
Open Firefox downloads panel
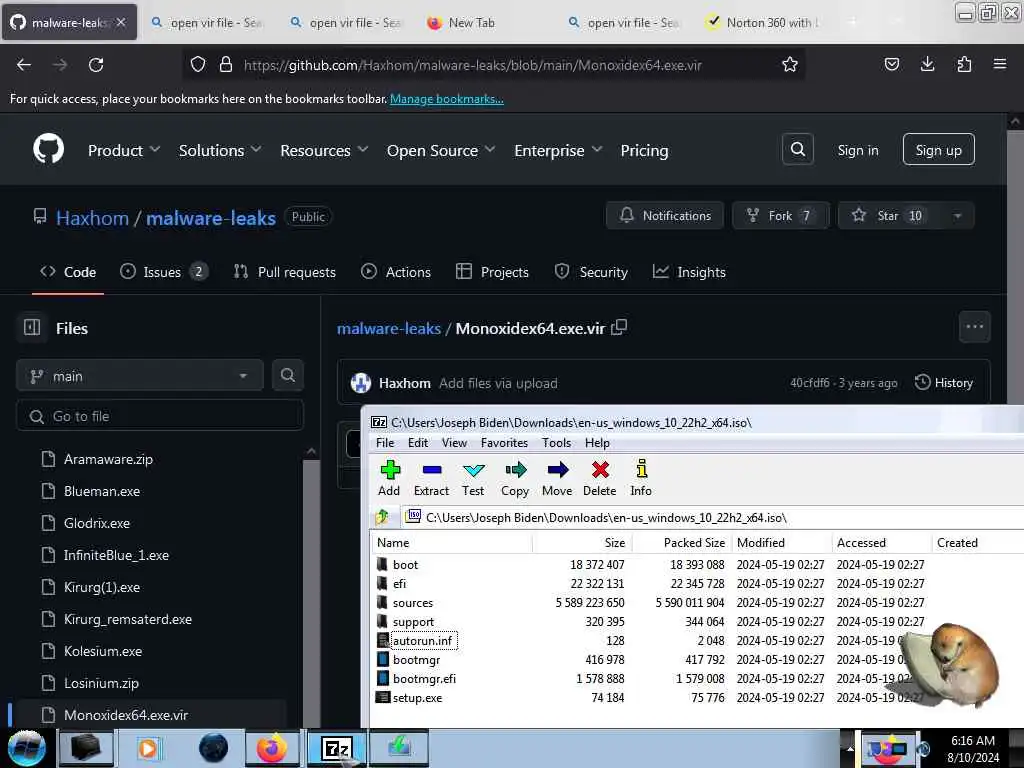point(927,64)
